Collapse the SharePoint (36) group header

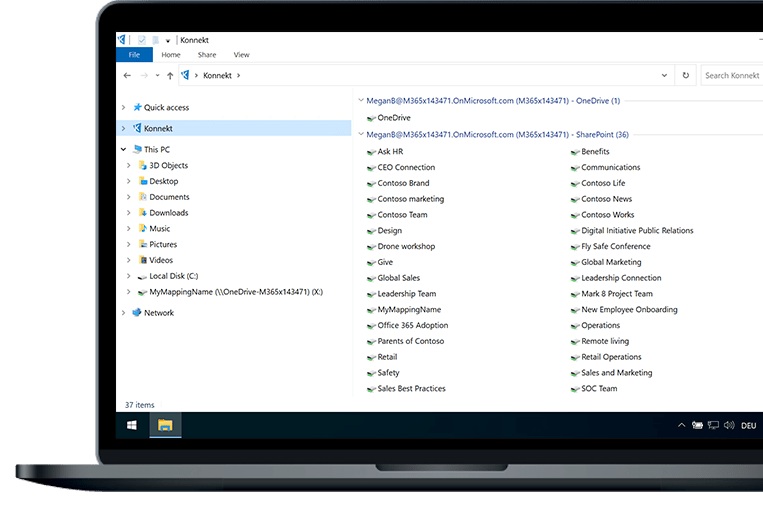(x=361, y=134)
